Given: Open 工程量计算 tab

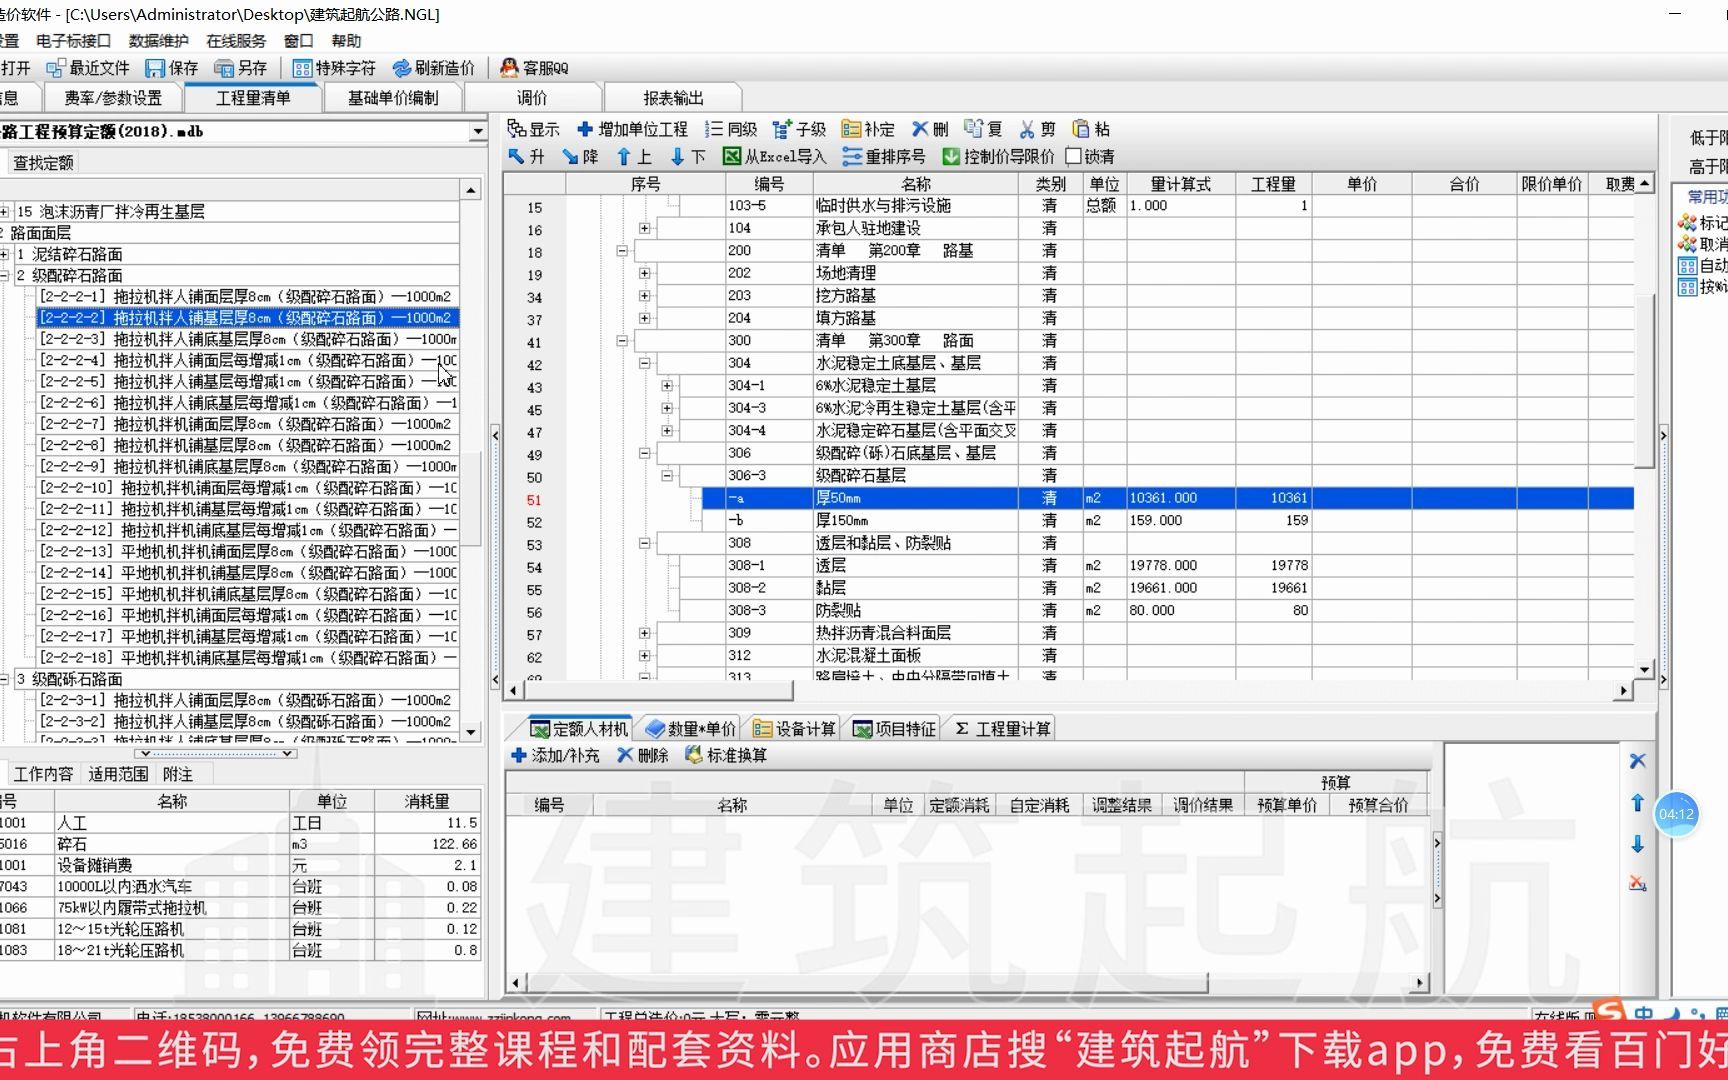Looking at the screenshot, I should pos(1002,729).
